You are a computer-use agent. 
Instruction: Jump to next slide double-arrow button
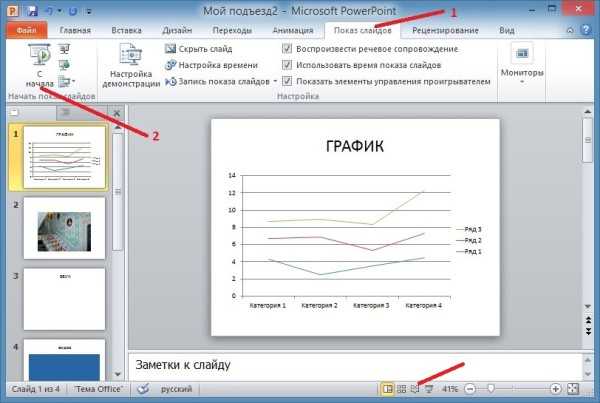click(x=588, y=331)
